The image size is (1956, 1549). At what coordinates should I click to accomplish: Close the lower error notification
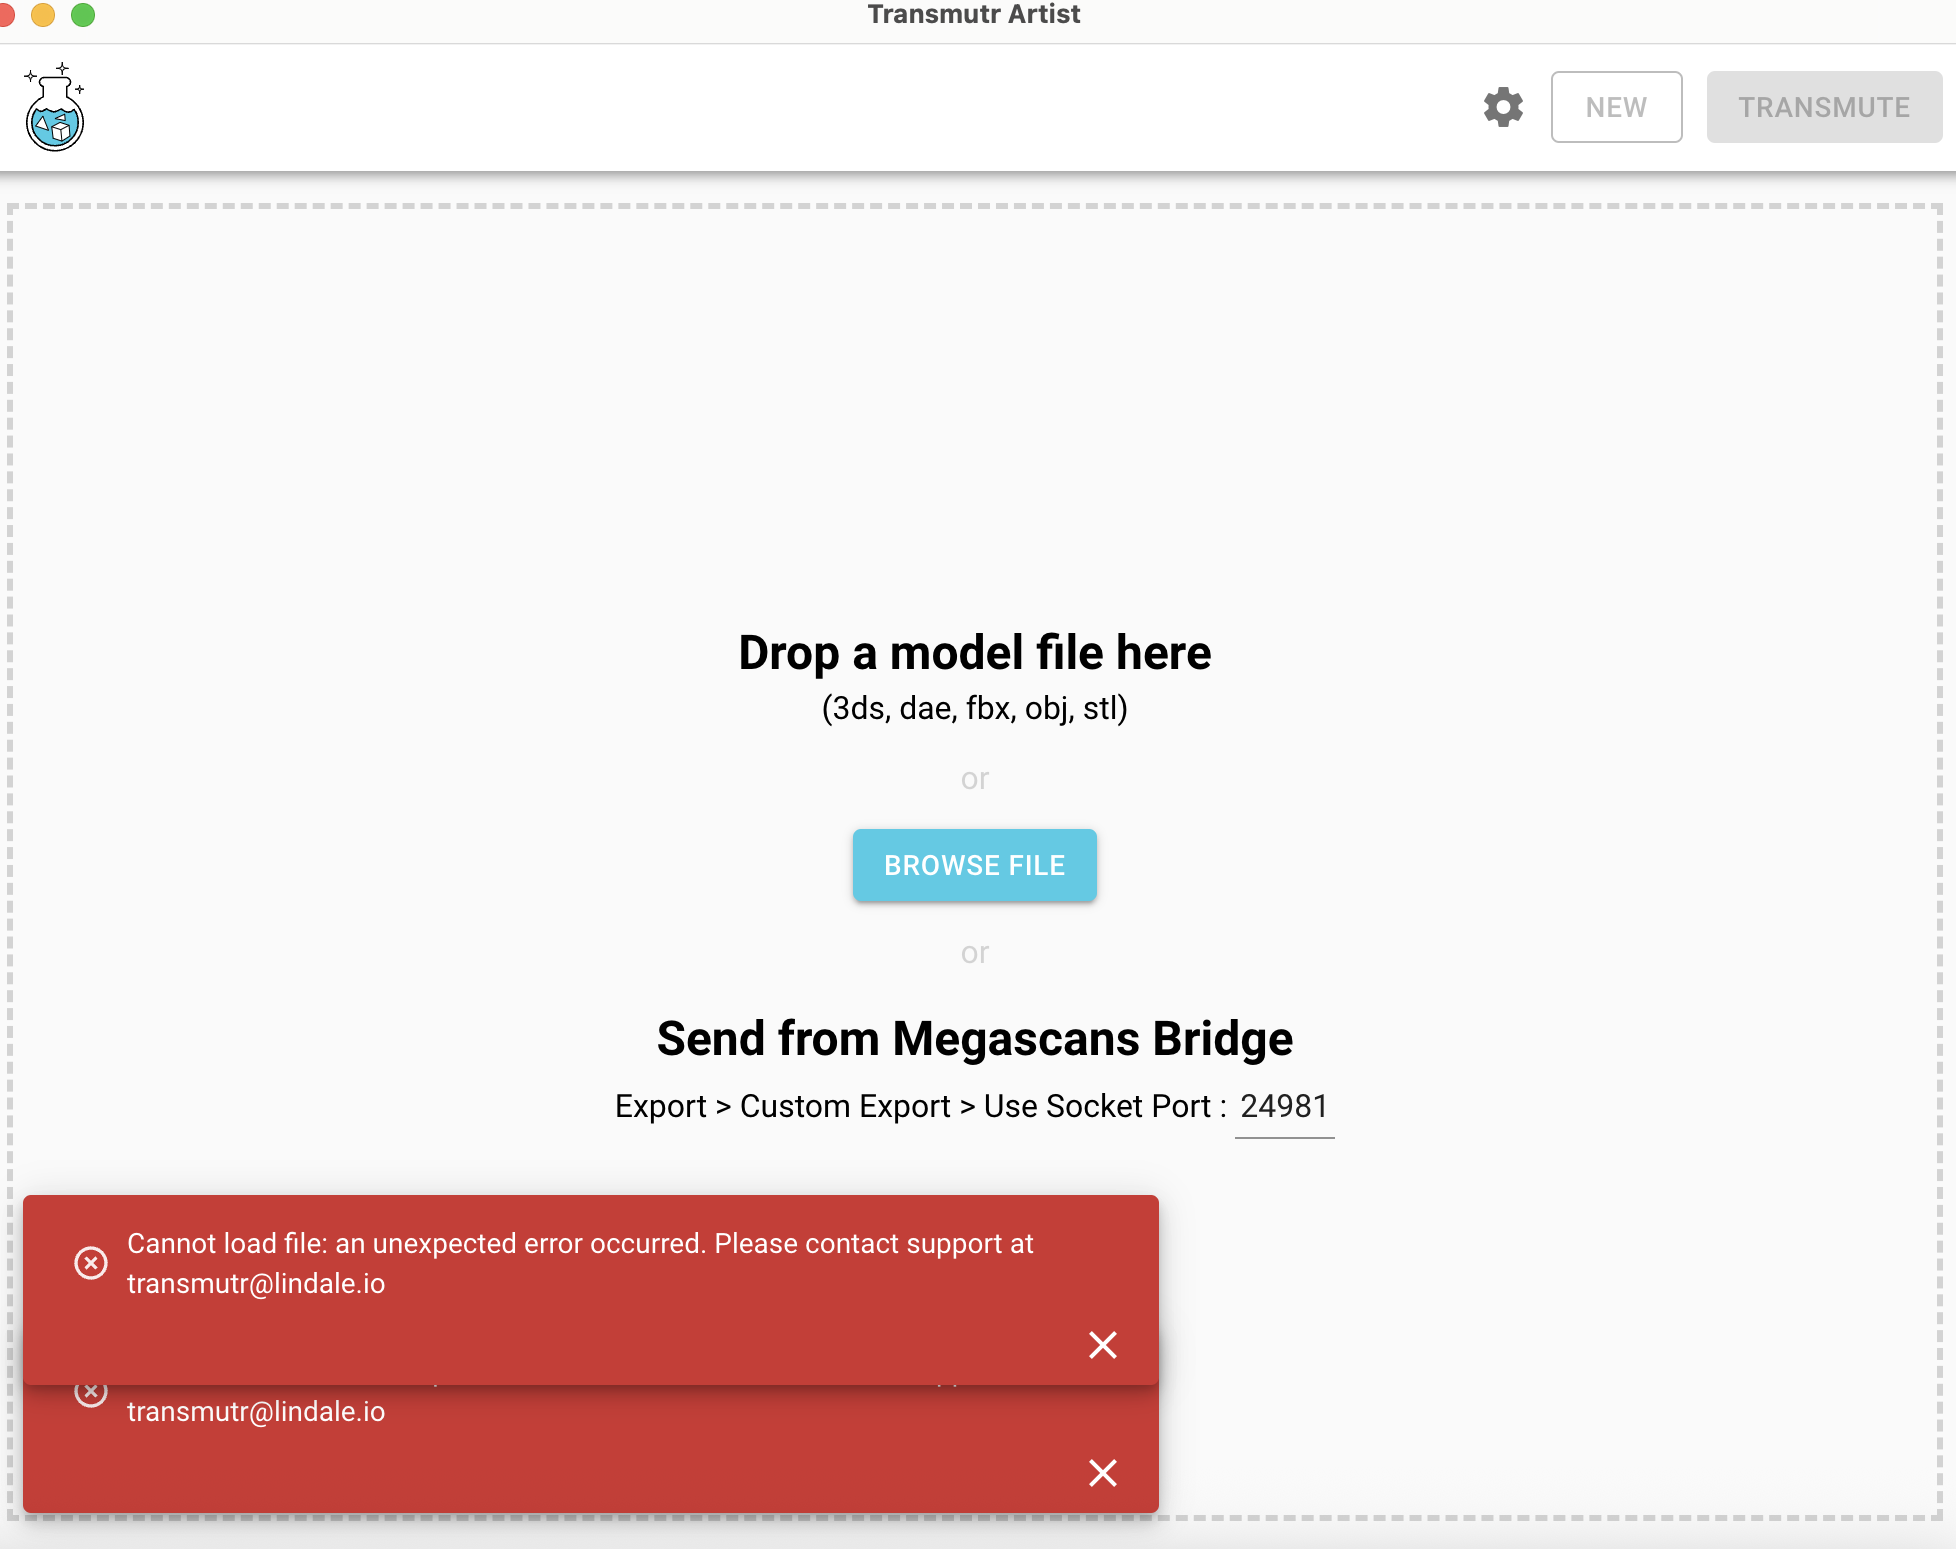pyautogui.click(x=1102, y=1472)
